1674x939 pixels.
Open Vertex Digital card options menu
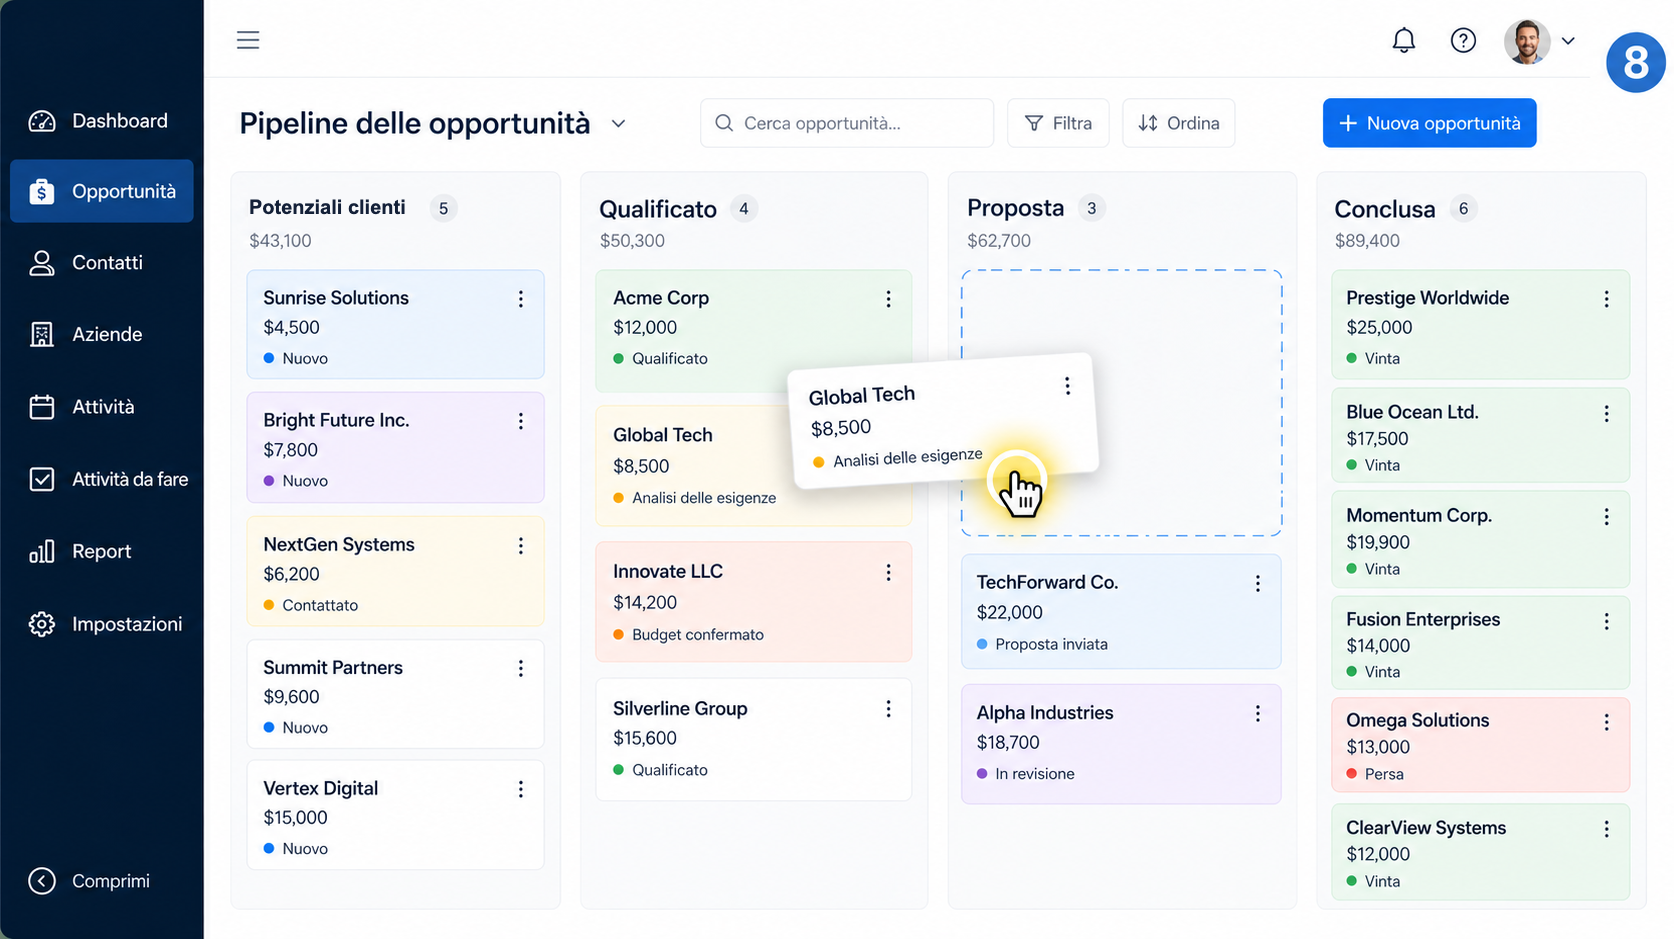pos(521,790)
